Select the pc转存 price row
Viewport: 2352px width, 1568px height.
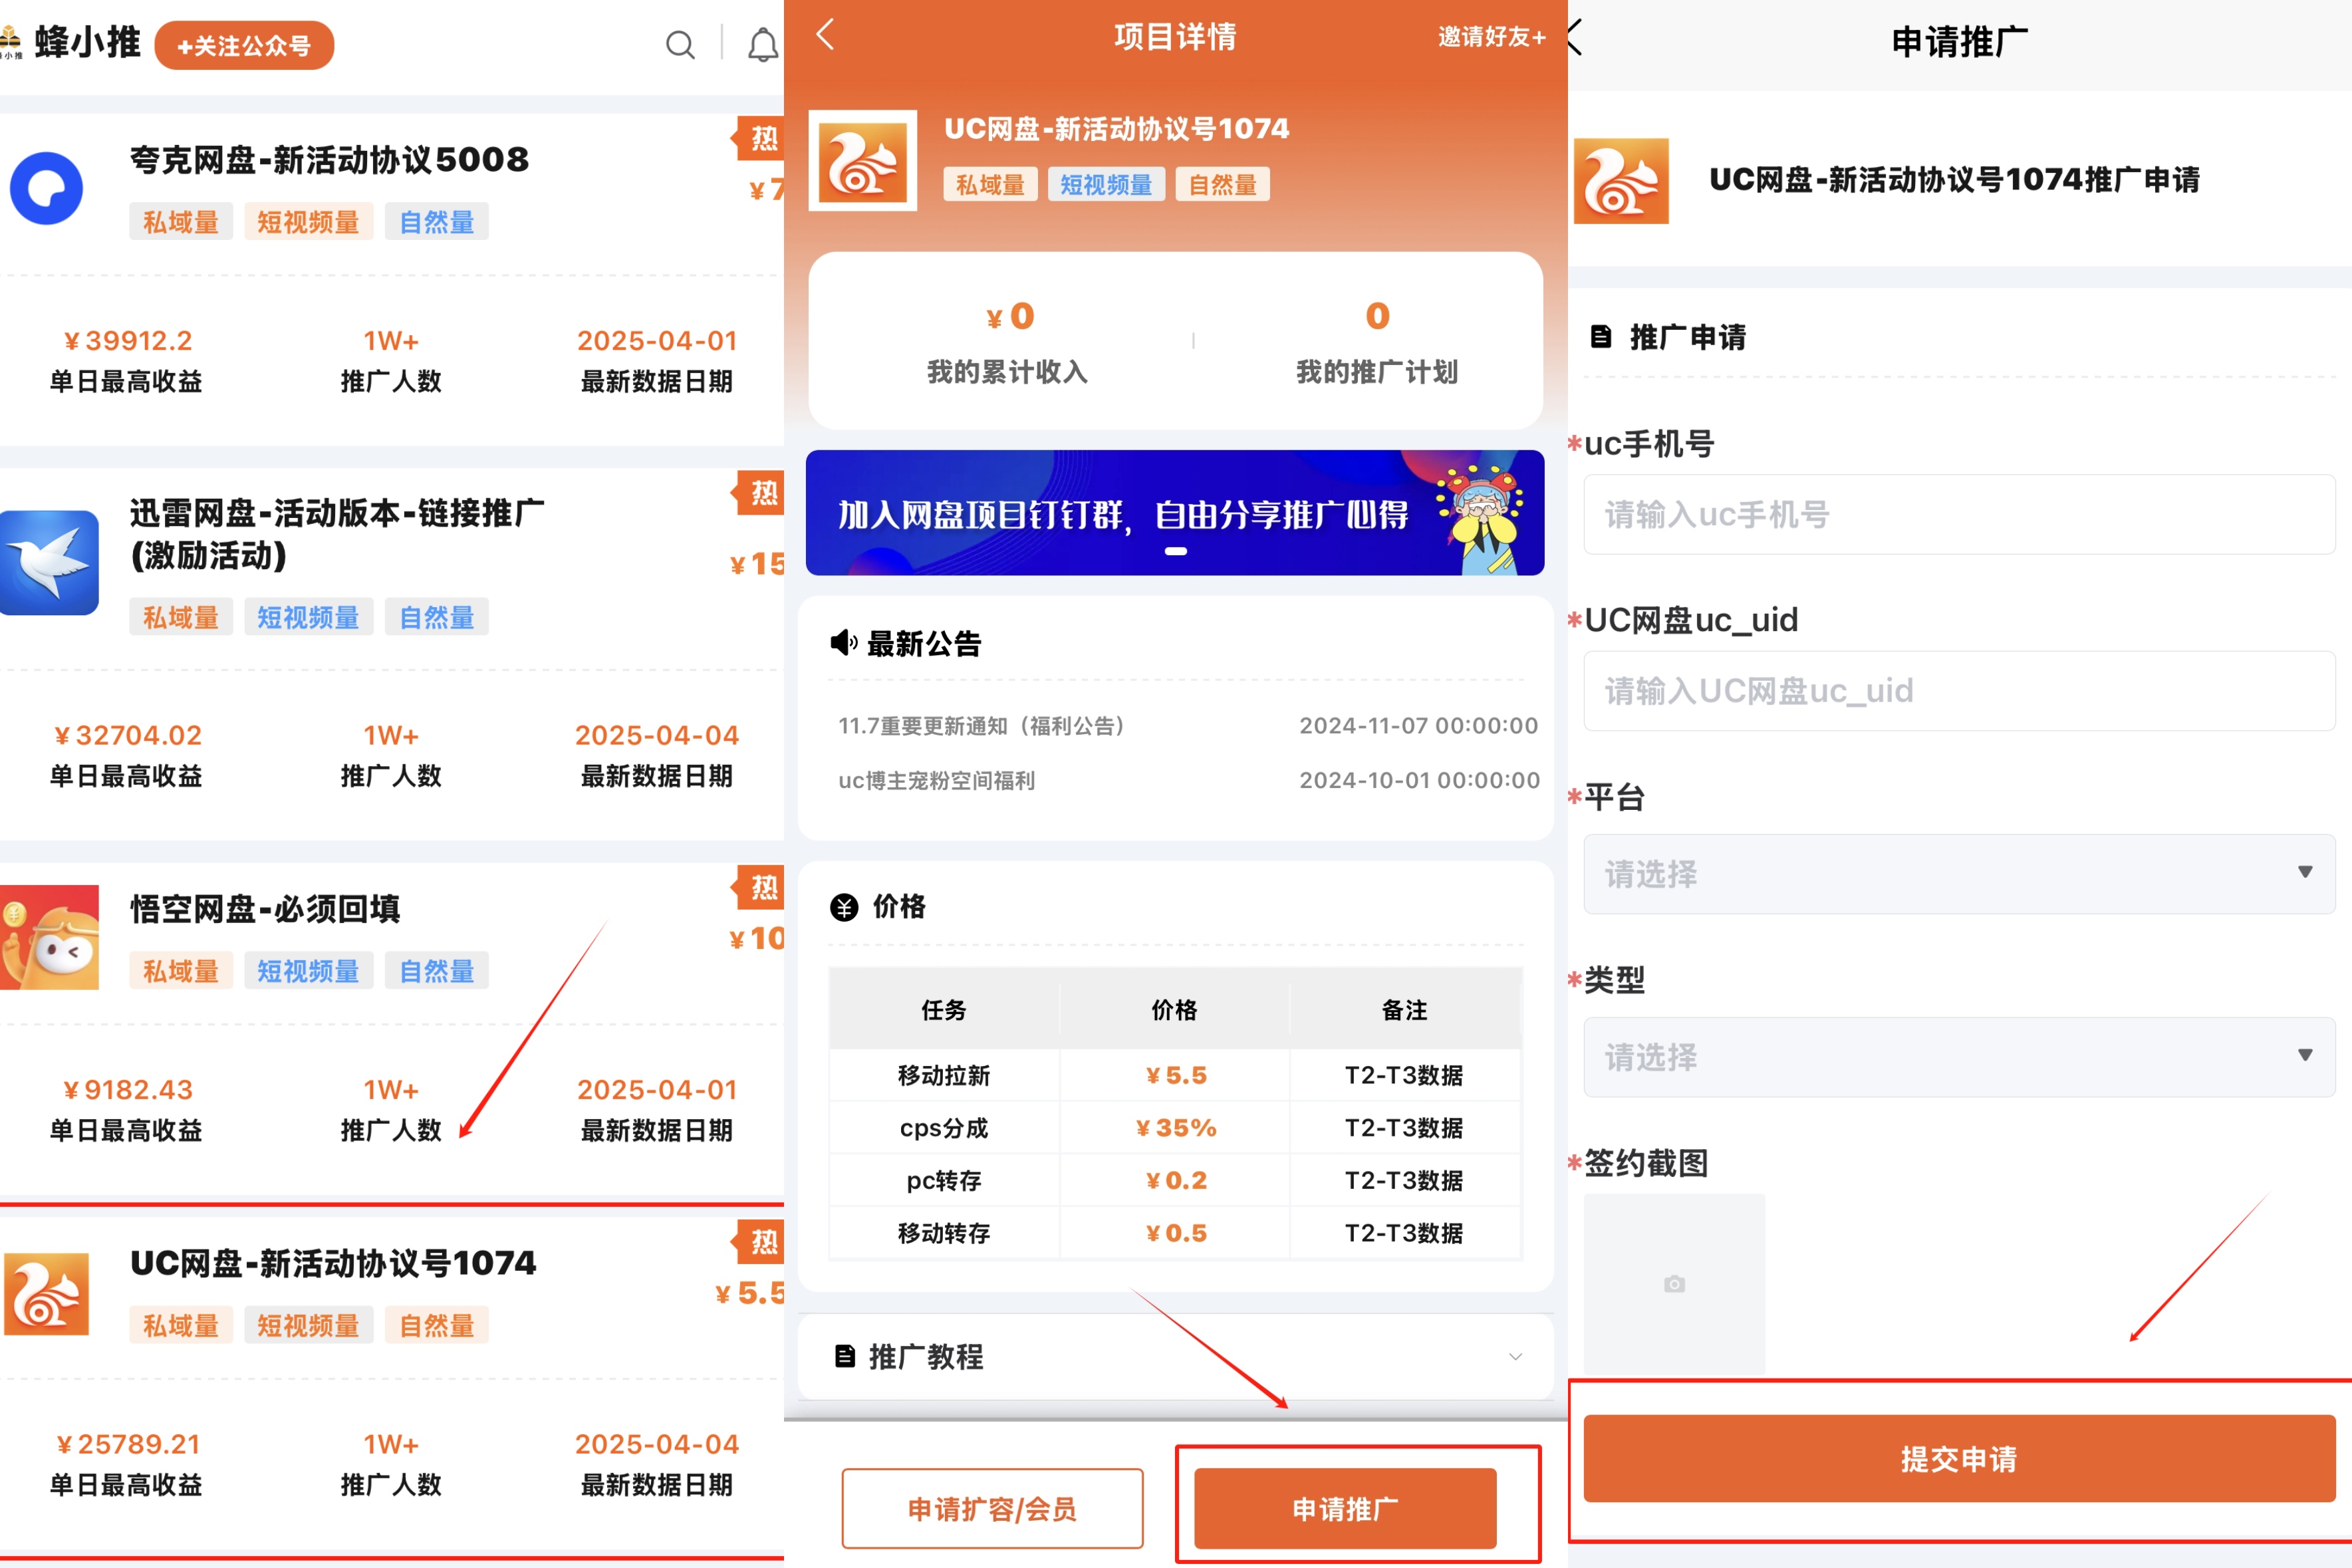pyautogui.click(x=1175, y=1180)
